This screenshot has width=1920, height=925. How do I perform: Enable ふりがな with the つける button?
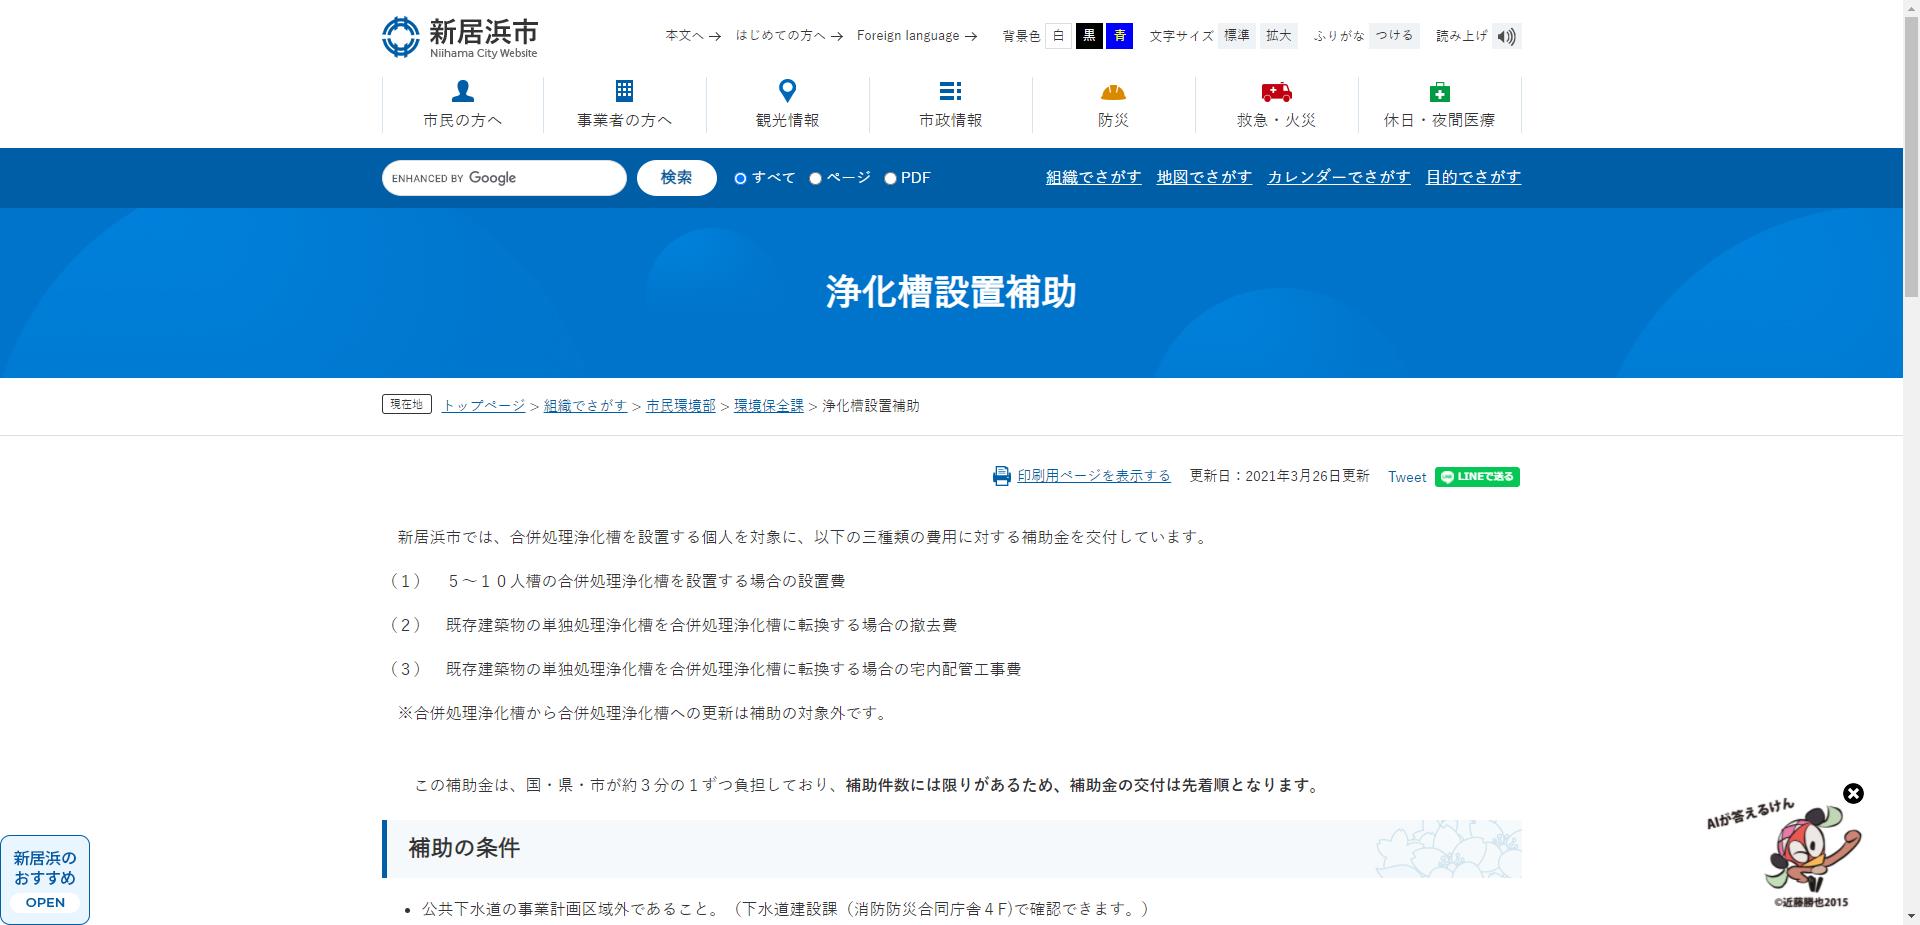pyautogui.click(x=1393, y=35)
